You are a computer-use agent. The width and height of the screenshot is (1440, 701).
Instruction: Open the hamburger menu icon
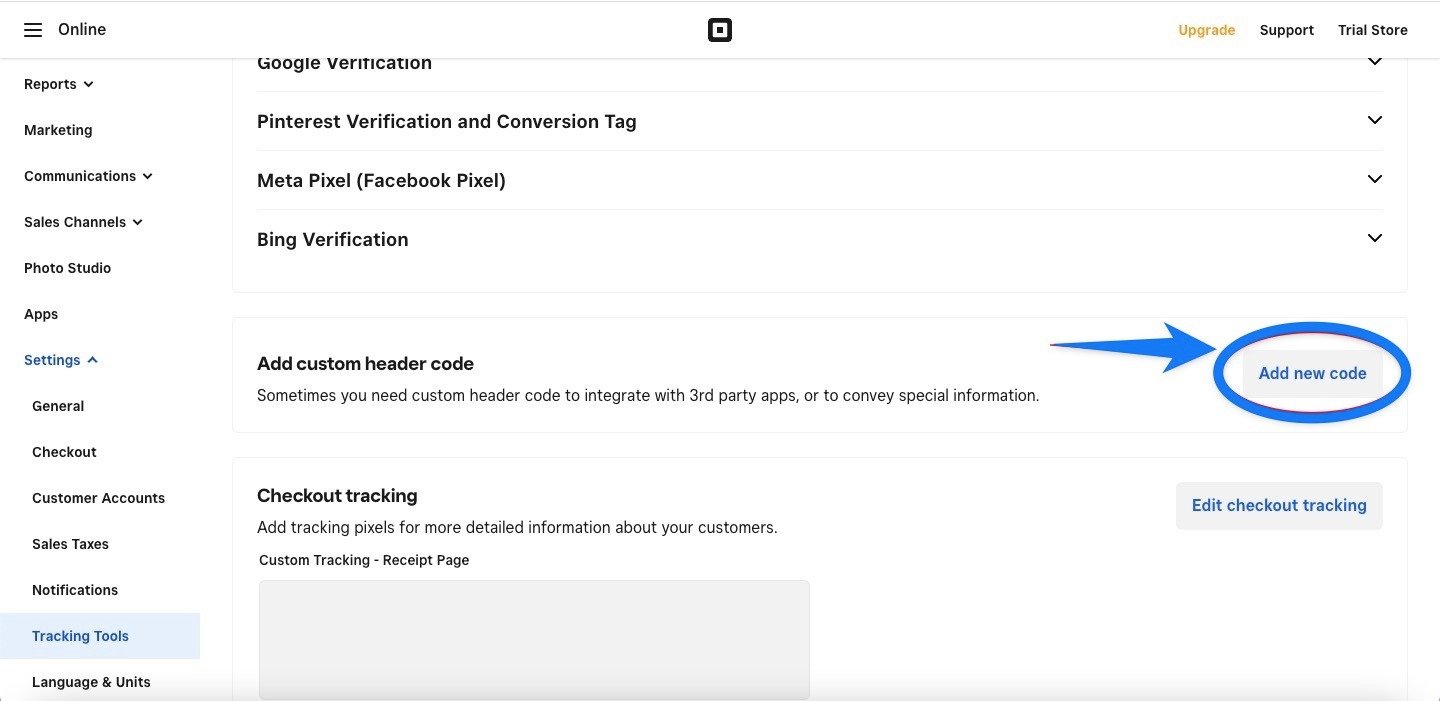pyautogui.click(x=33, y=30)
